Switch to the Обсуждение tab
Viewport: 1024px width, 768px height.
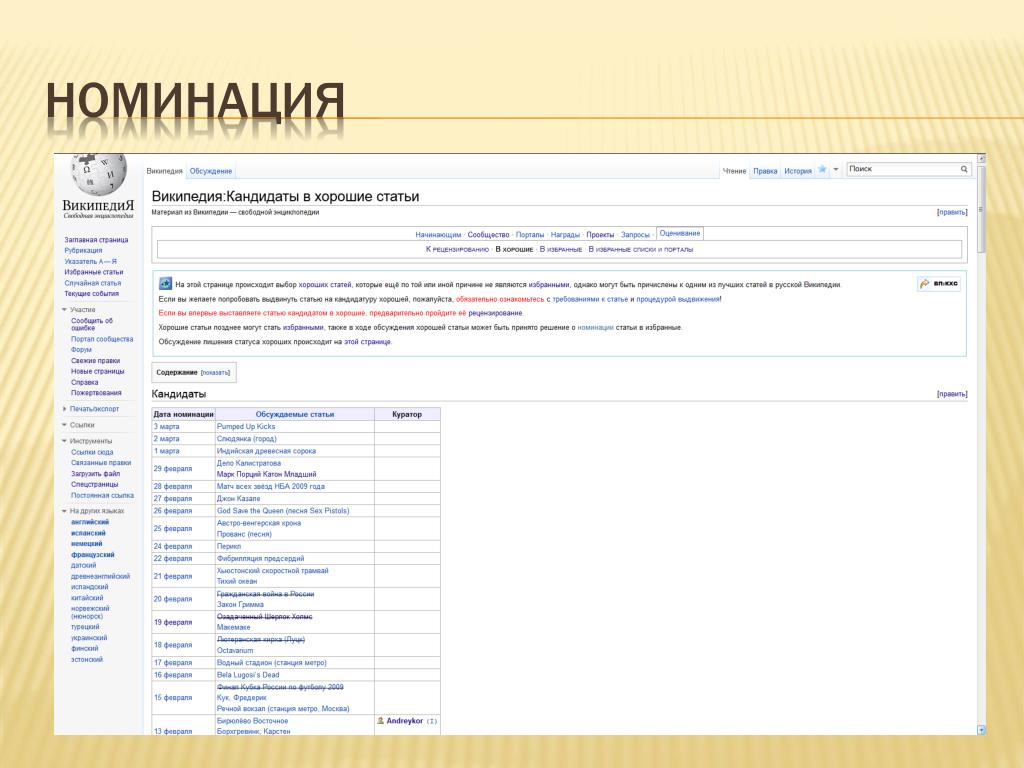(211, 171)
